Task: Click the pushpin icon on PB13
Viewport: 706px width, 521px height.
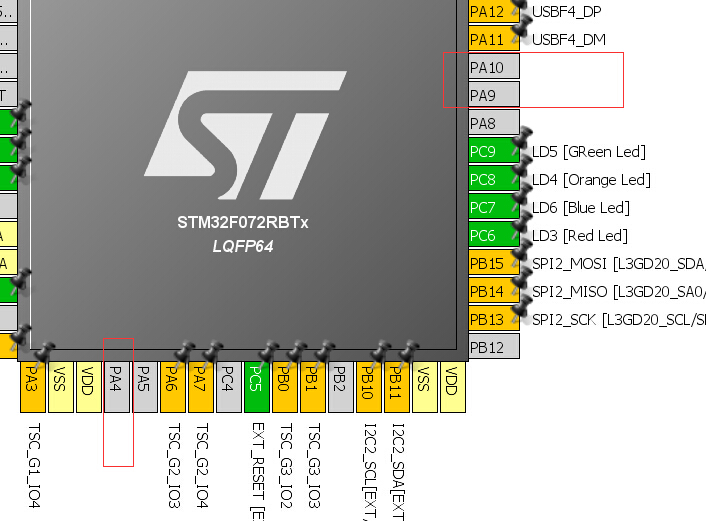Action: click(x=521, y=308)
